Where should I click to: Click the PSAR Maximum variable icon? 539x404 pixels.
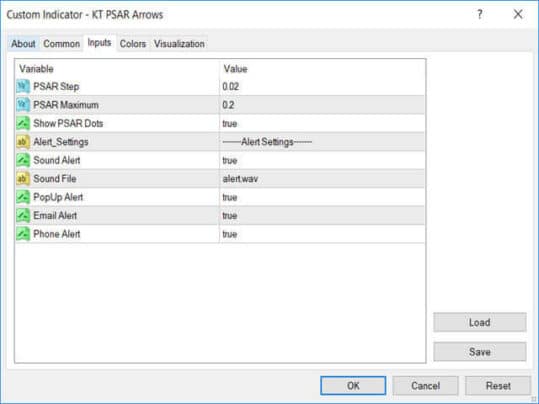coord(23,105)
